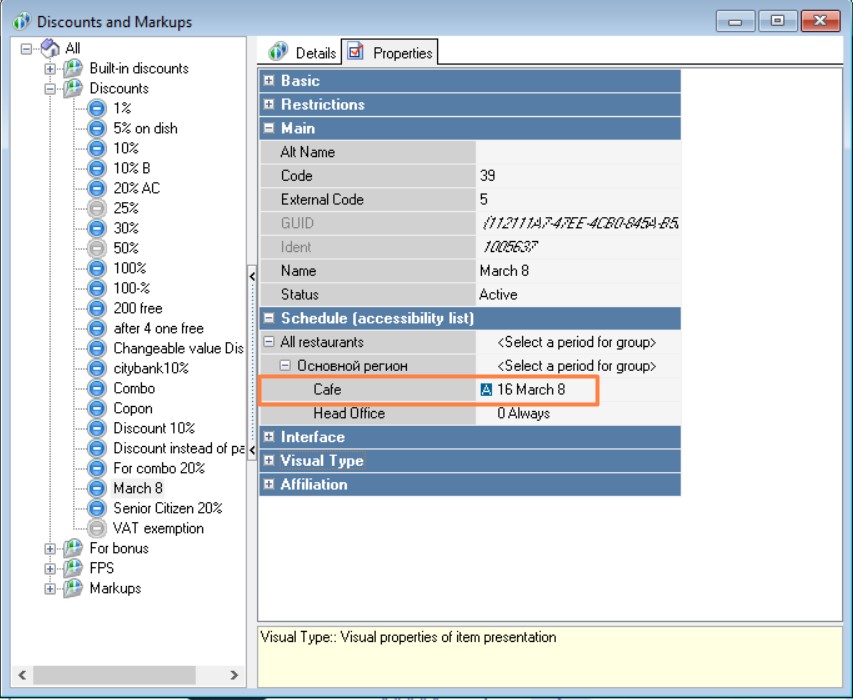Click the blue A icon in Cafe row
853x700 pixels.
pos(487,389)
